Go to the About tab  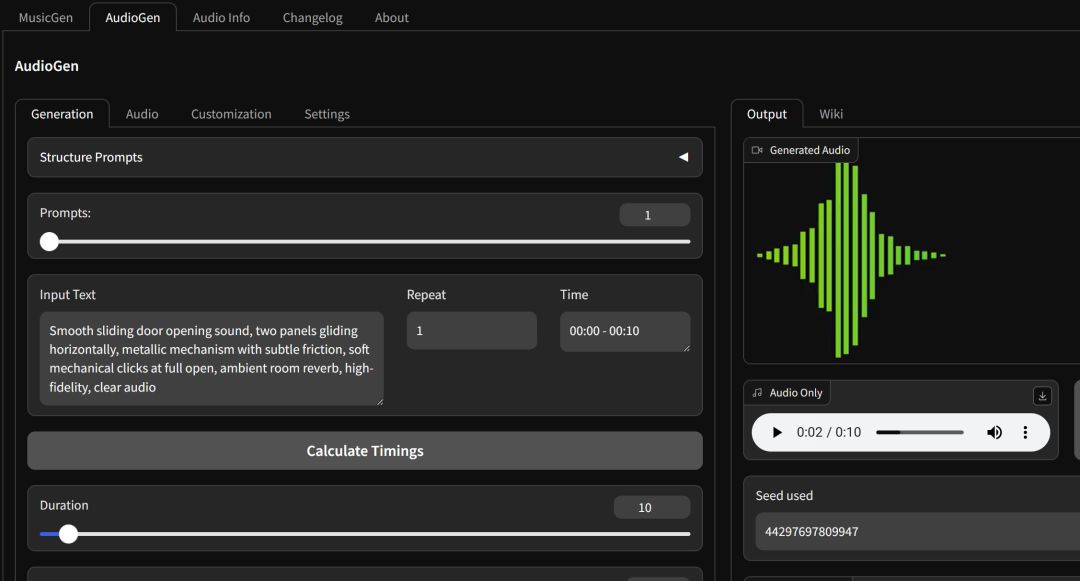click(391, 17)
